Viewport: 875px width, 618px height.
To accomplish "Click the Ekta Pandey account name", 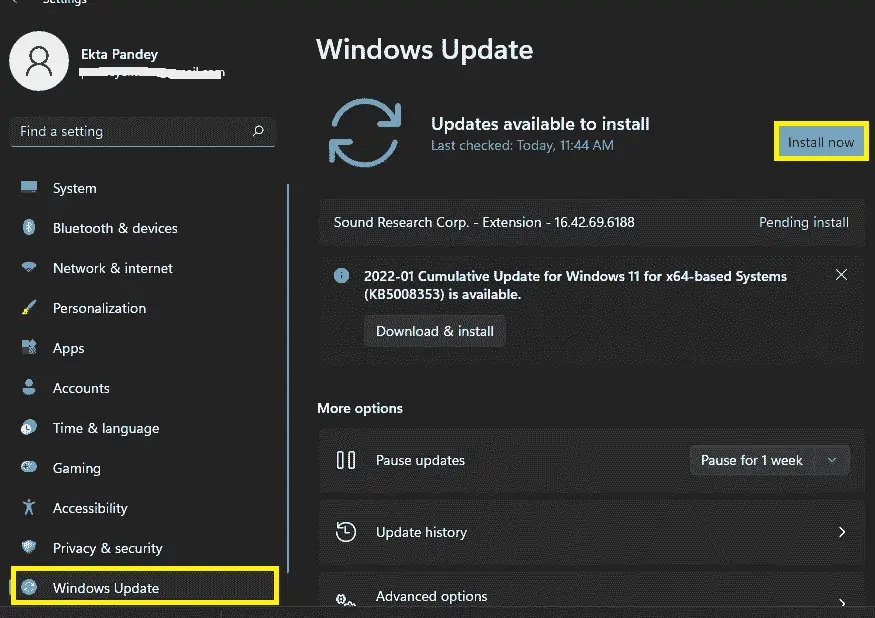I will (x=119, y=54).
